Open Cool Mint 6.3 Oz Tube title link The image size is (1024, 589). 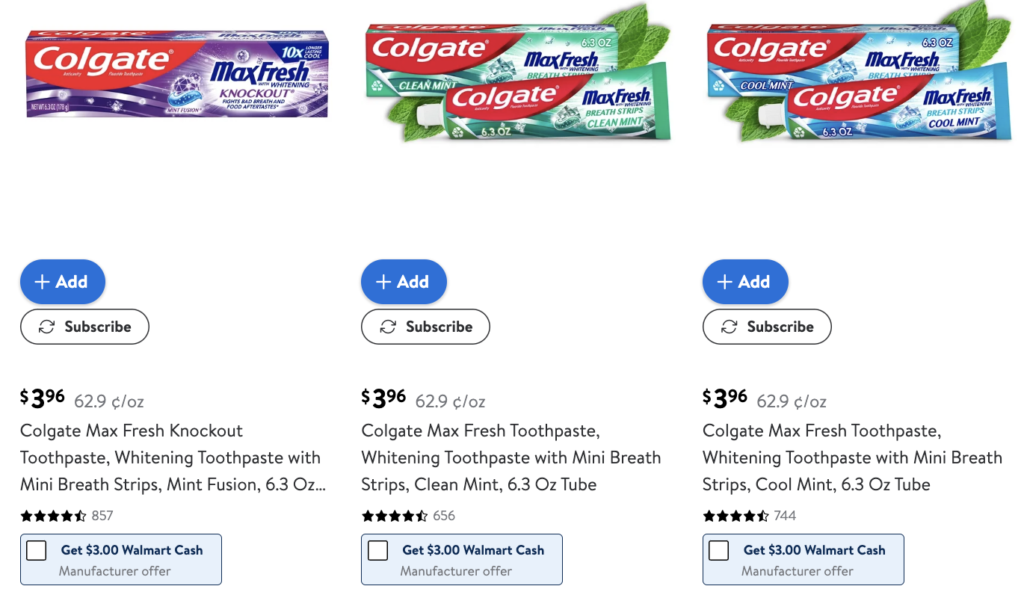click(852, 458)
